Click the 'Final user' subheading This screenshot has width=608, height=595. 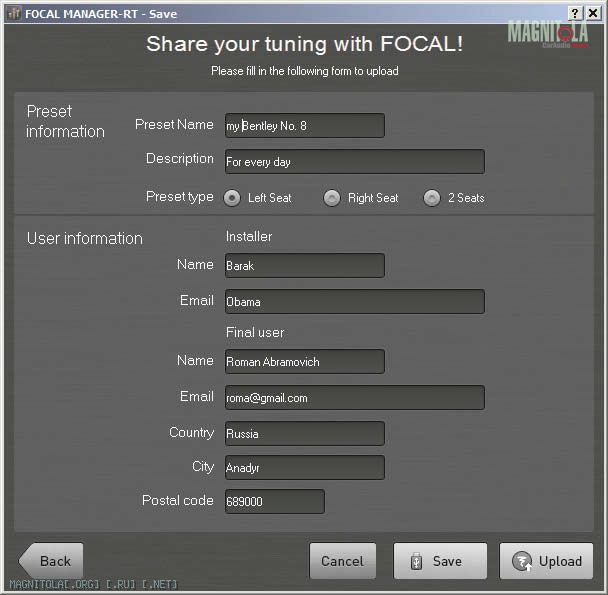pos(255,332)
